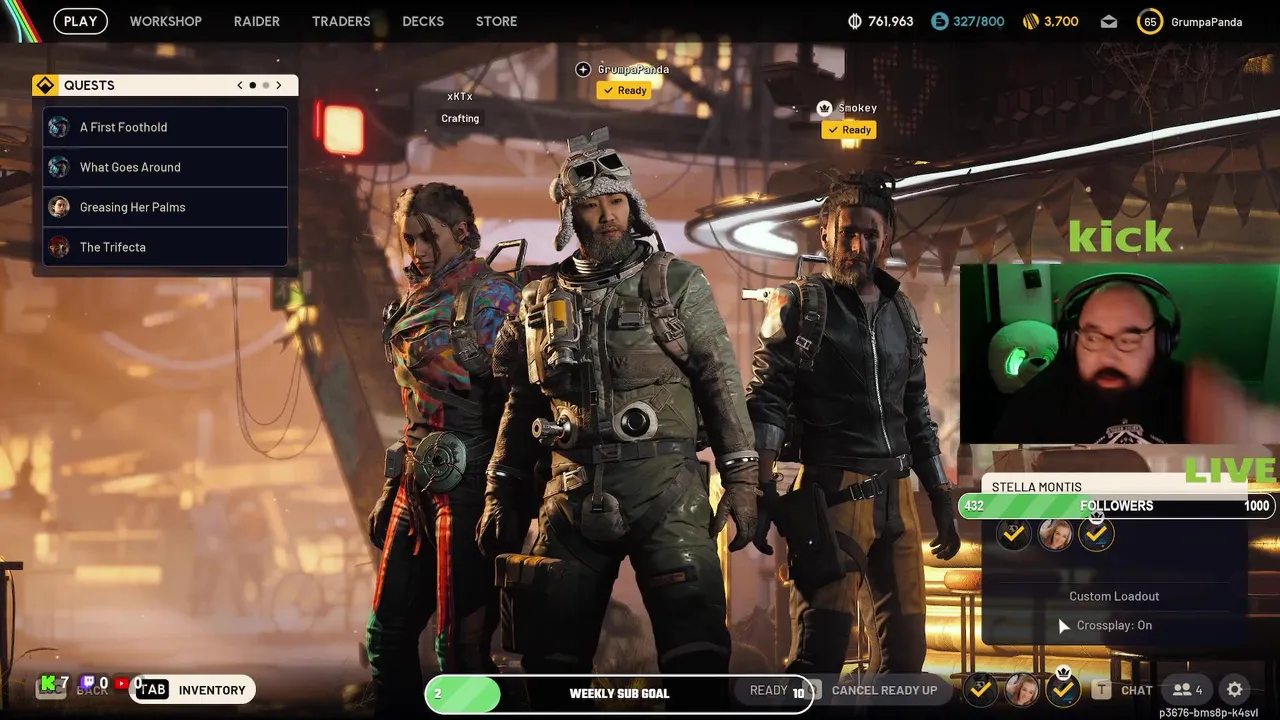Select the DECKS tab
Image resolution: width=1280 pixels, height=720 pixels.
coord(423,21)
